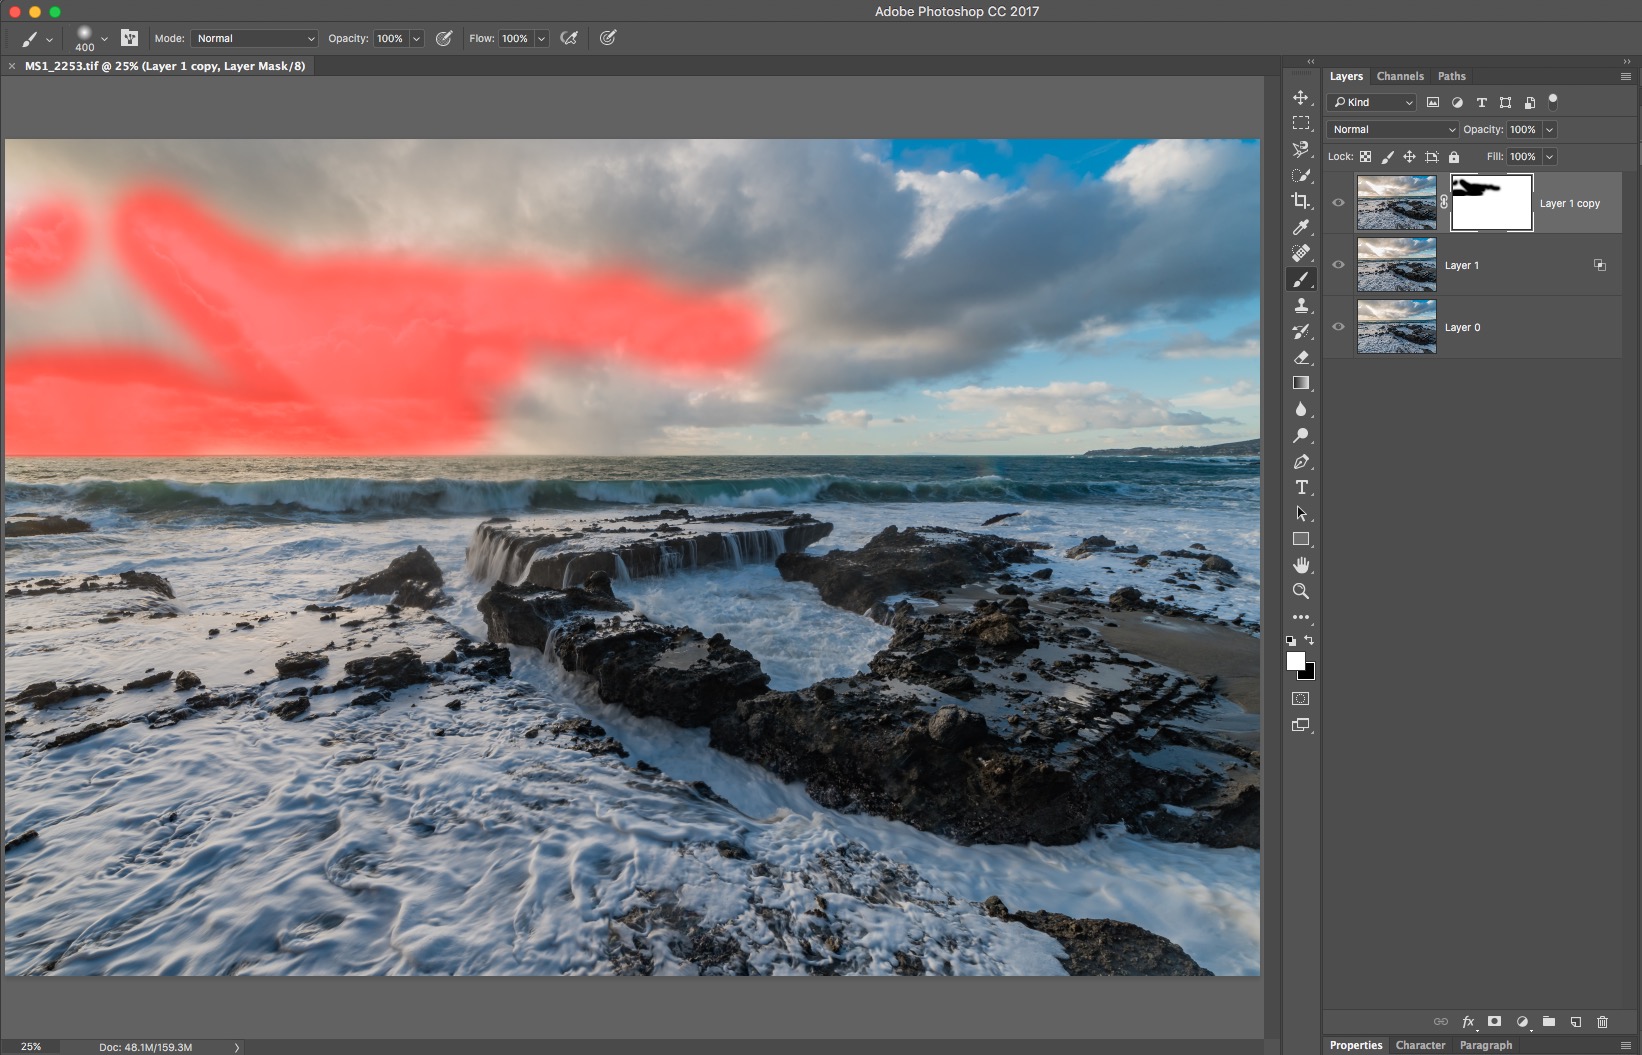Add a layer style with fx icon
The image size is (1642, 1055).
pos(1468,1021)
